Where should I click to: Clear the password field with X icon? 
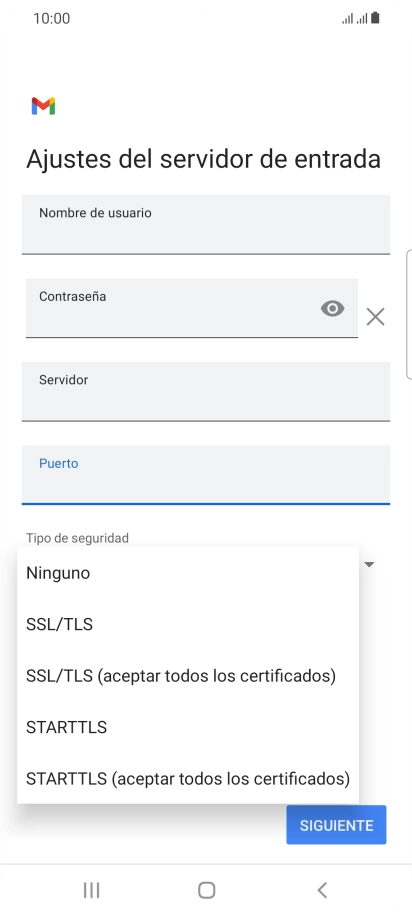coord(375,317)
